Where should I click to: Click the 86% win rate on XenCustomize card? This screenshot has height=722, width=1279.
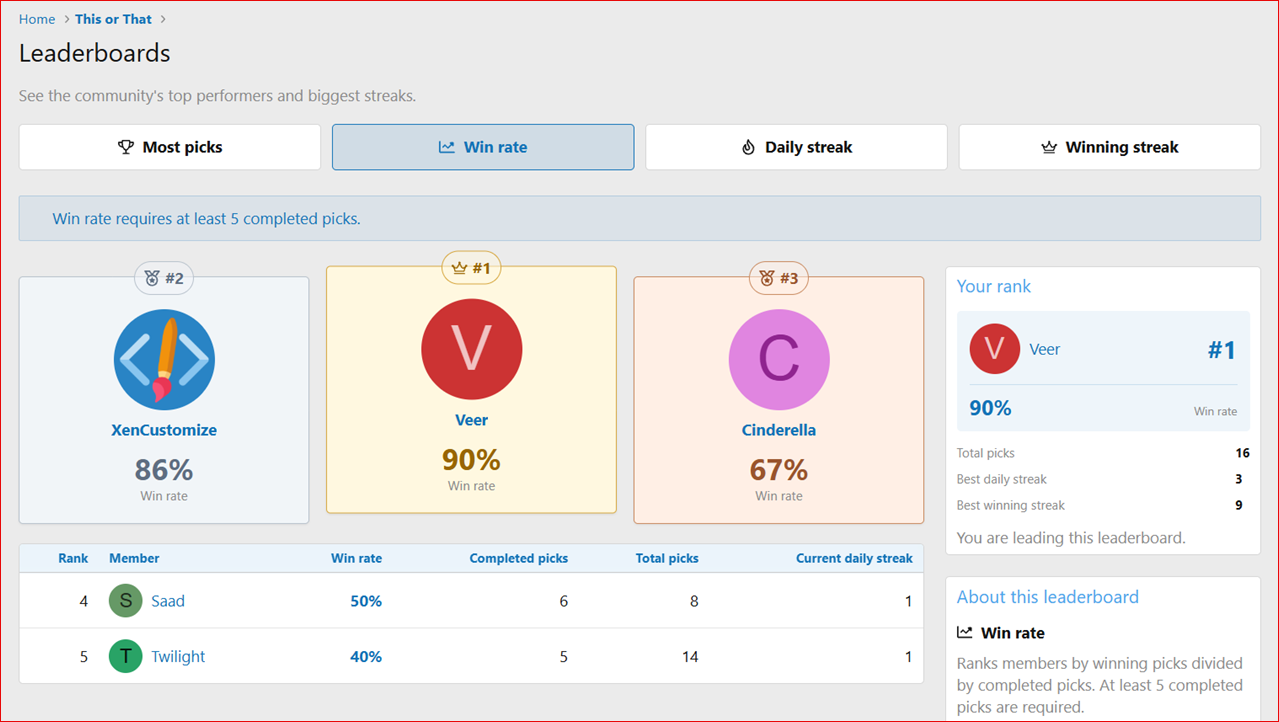[164, 470]
